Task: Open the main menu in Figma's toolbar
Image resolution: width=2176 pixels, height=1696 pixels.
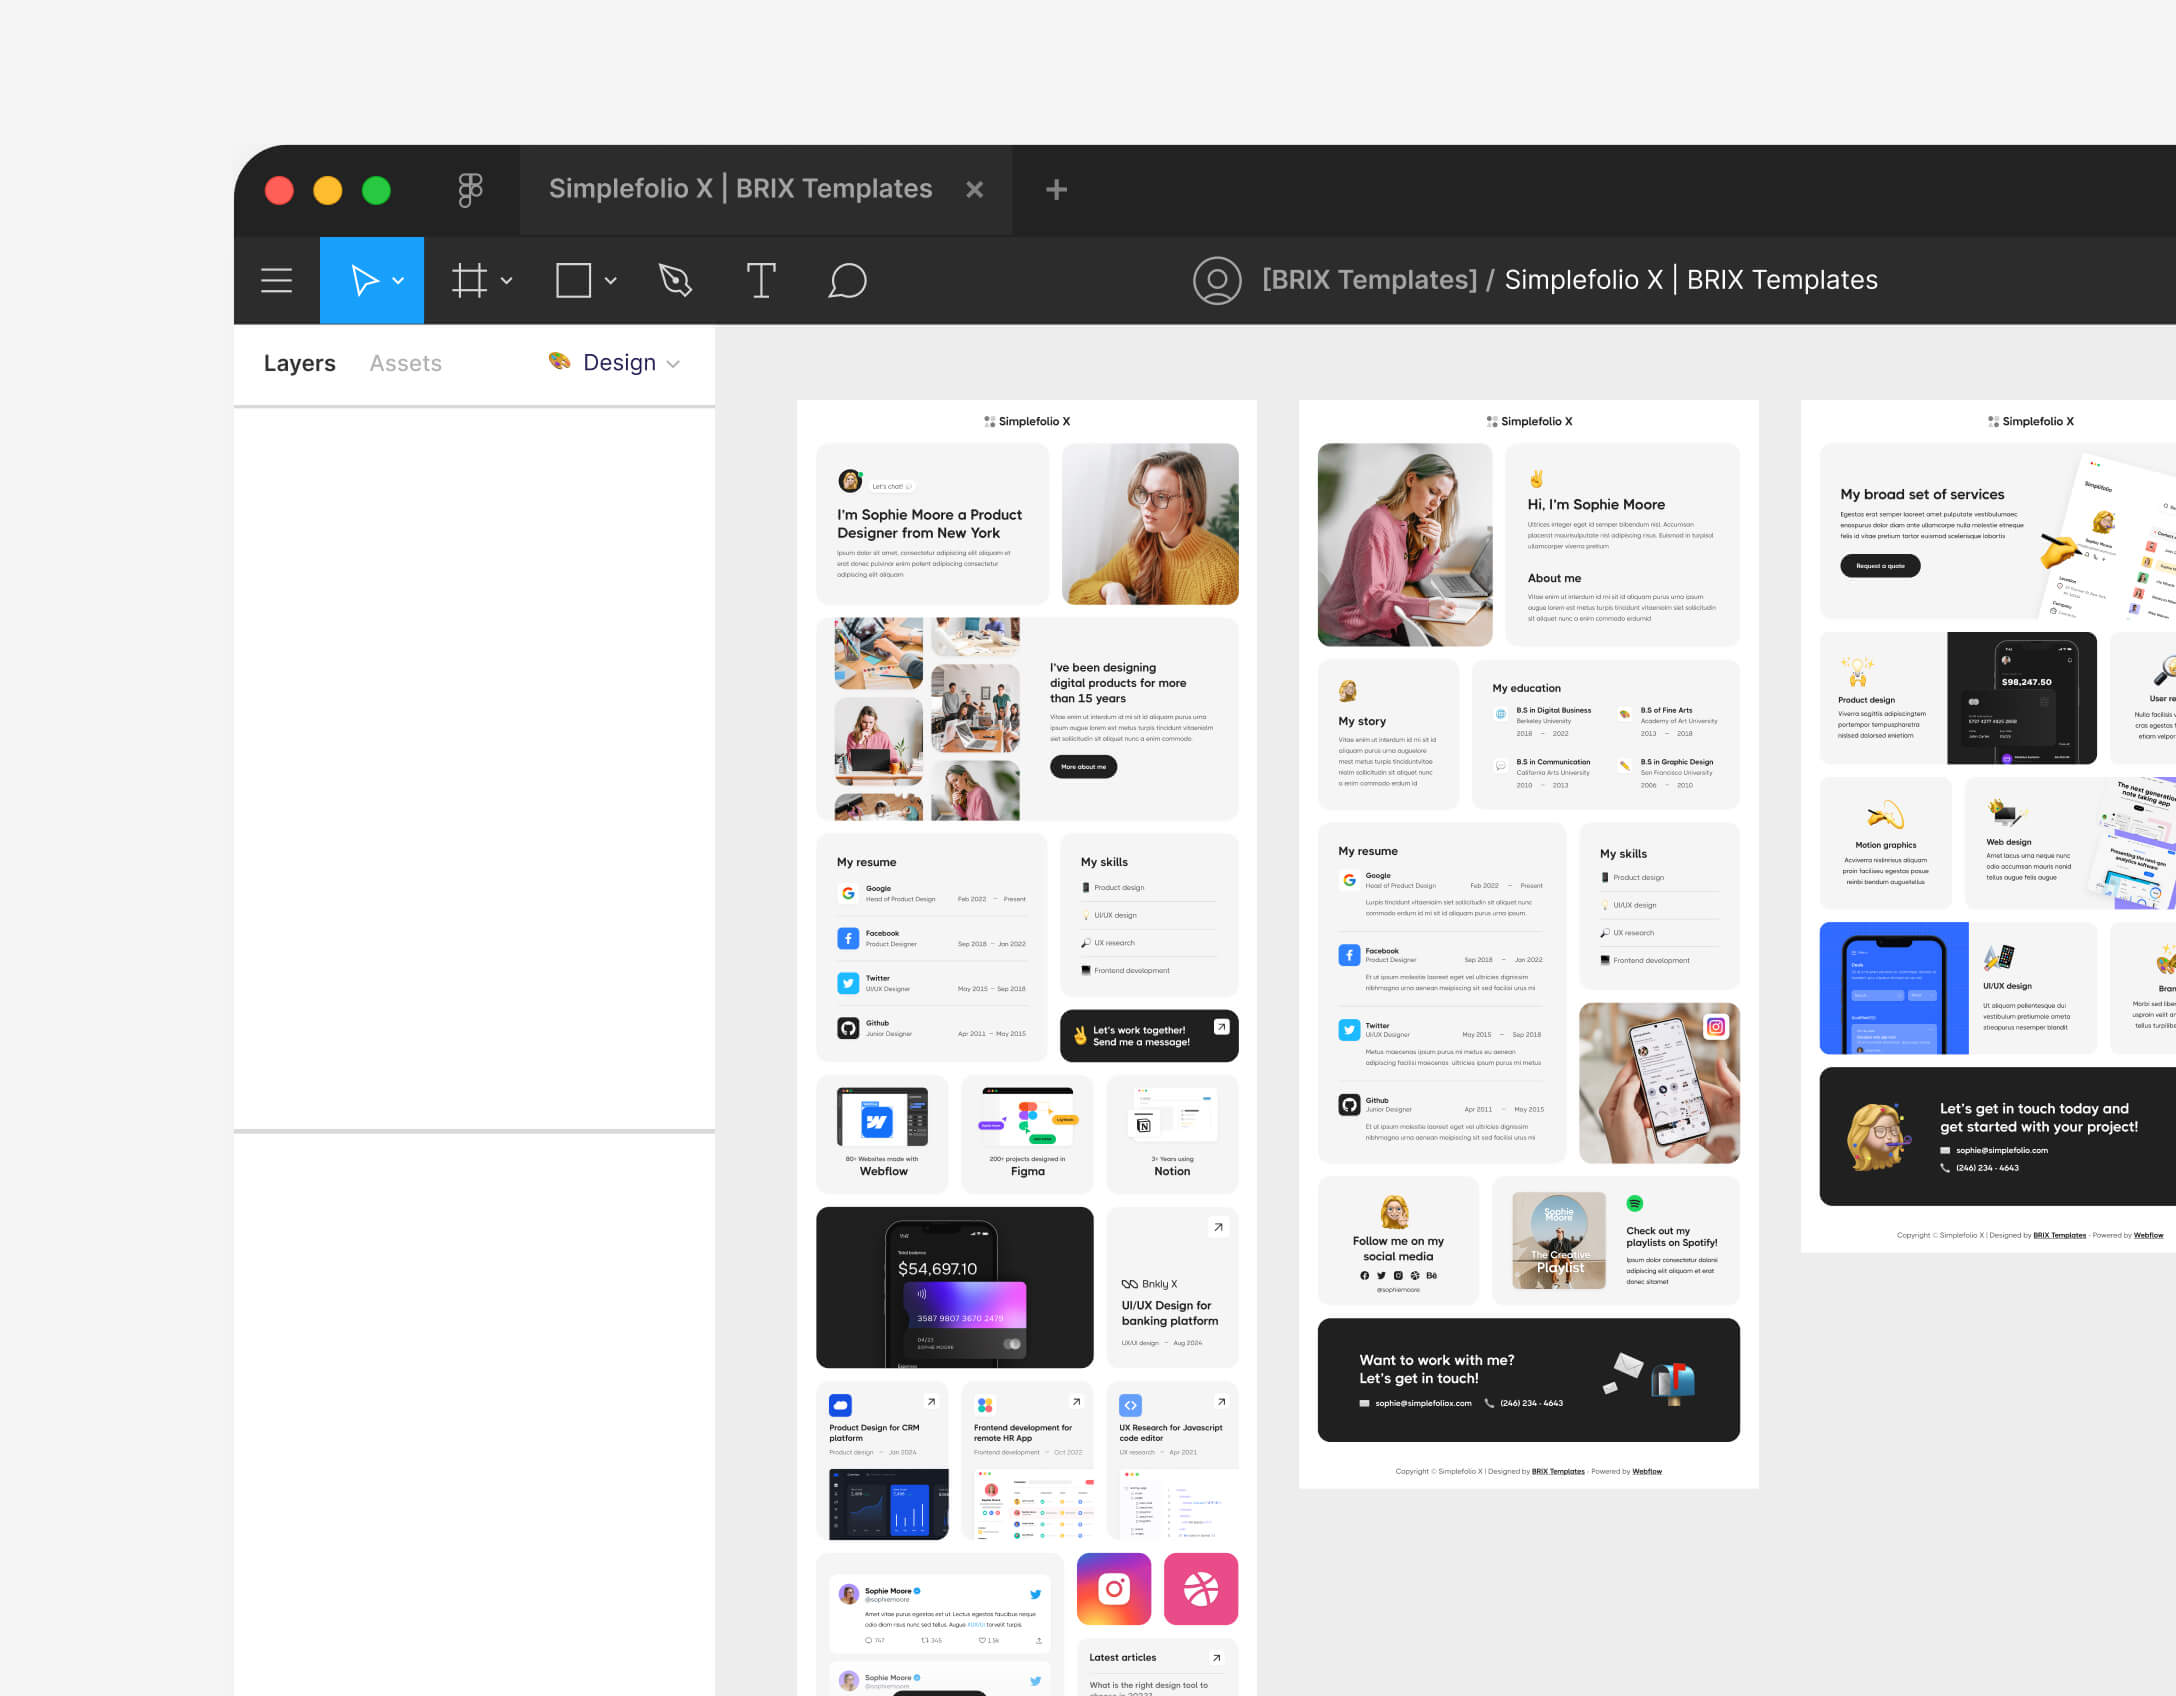Action: 276,280
